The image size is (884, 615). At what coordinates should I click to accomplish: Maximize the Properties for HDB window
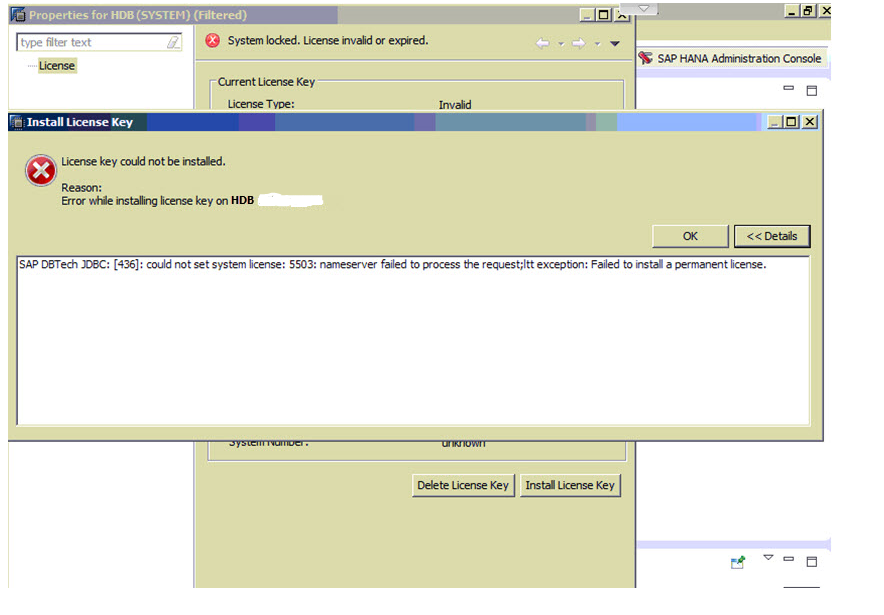point(604,15)
